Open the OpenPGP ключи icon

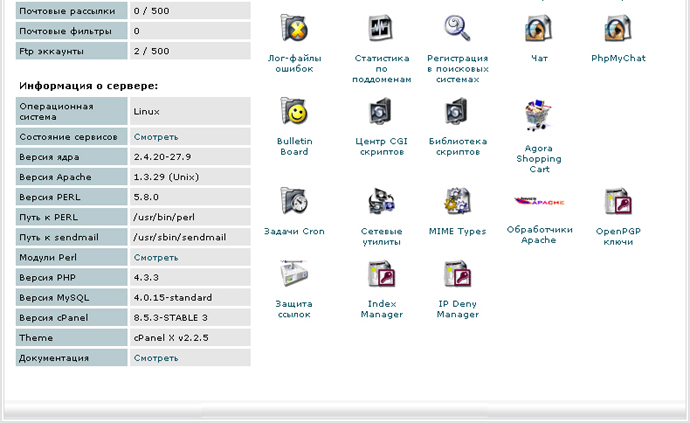pyautogui.click(x=618, y=201)
